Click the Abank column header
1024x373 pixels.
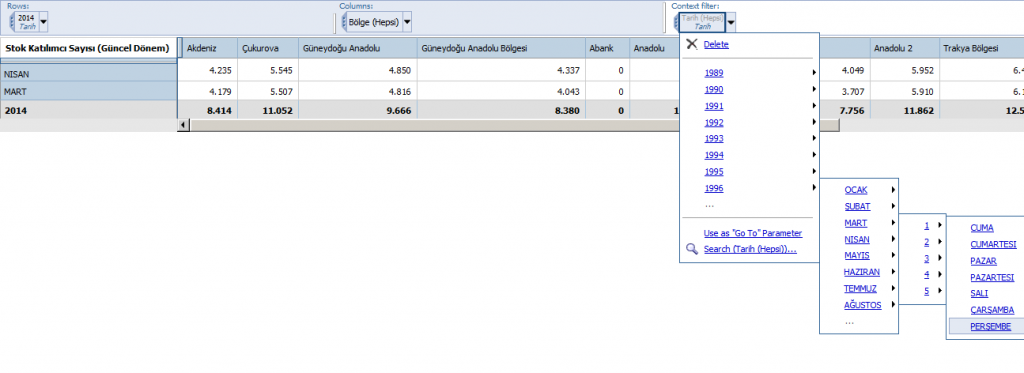click(x=607, y=48)
